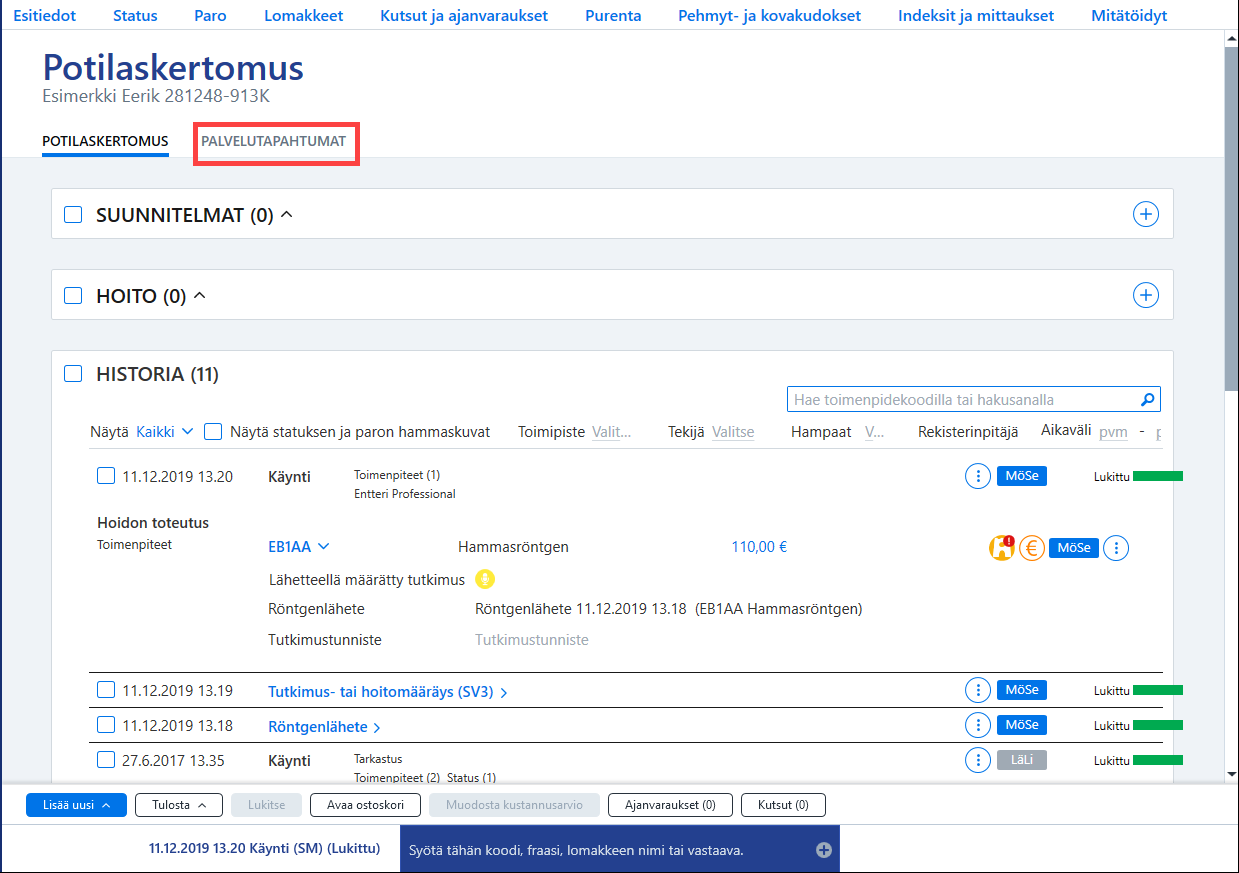Open three-dot menu for 11.12.2019 13.20 visit
Image resolution: width=1239 pixels, height=873 pixels.
977,477
